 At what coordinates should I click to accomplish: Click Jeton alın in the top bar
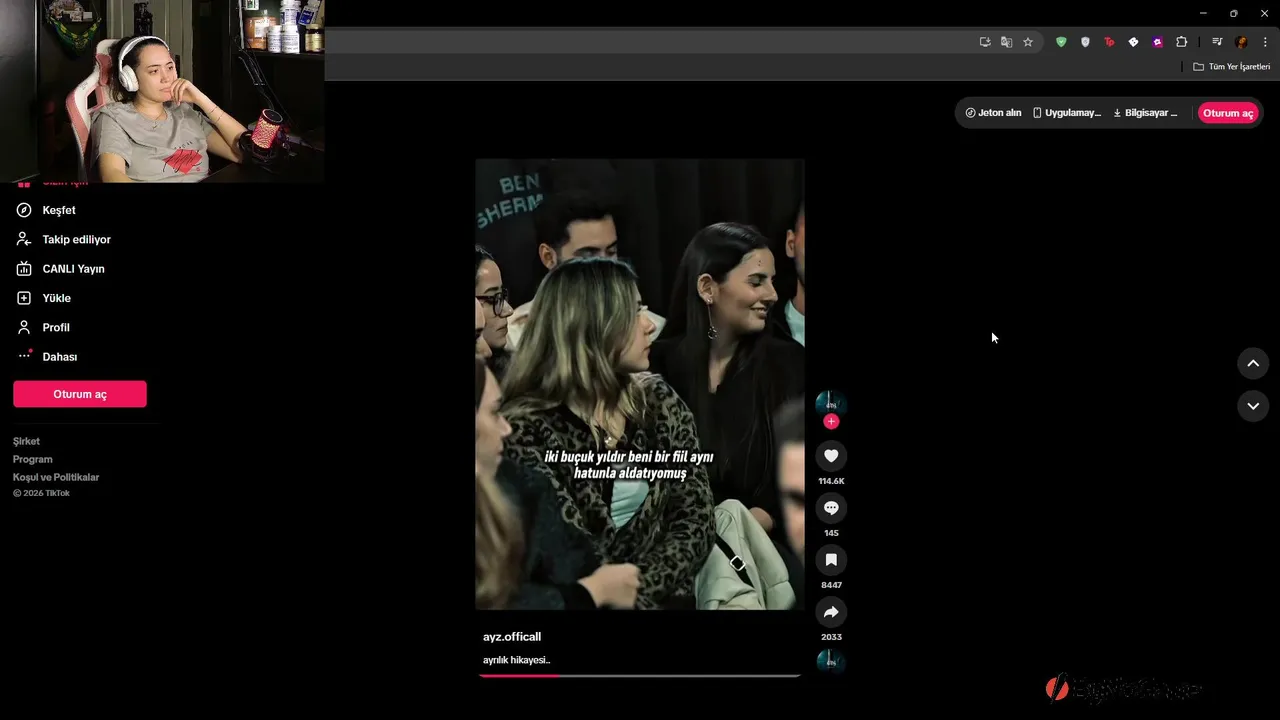click(993, 113)
